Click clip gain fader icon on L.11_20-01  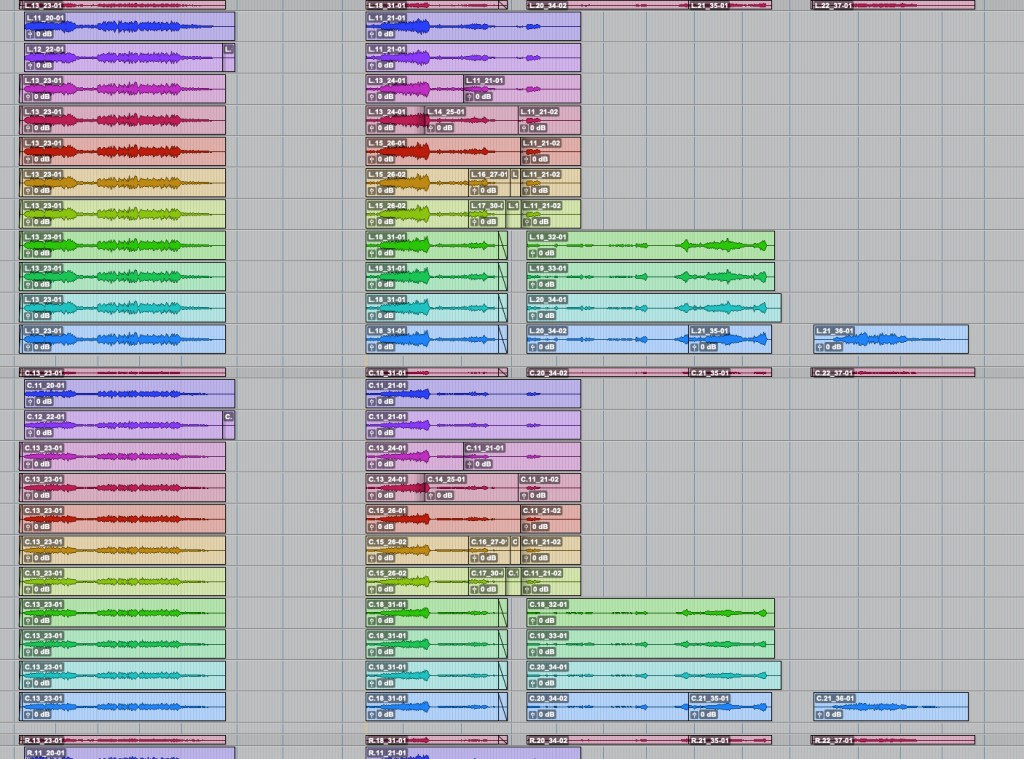coord(30,34)
